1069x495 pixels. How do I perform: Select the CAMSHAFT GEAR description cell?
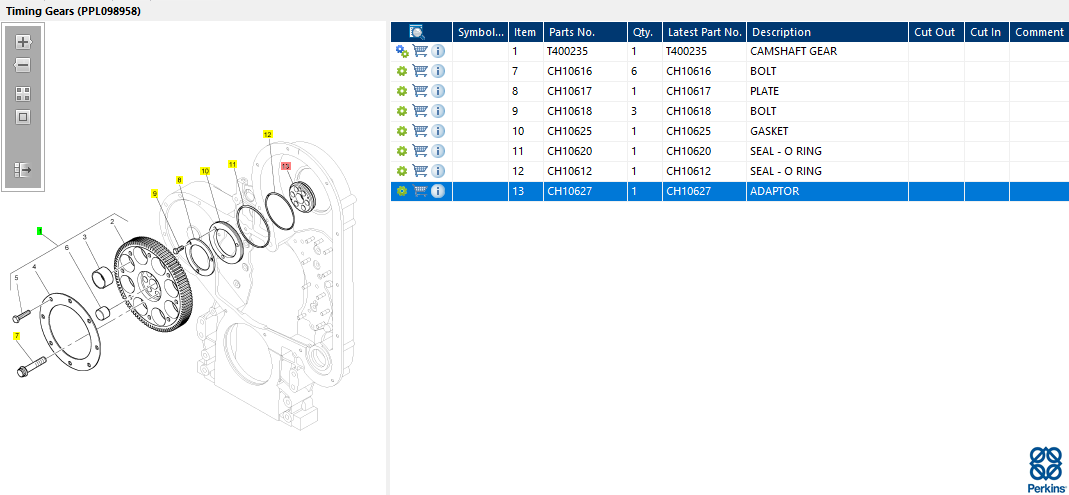pyautogui.click(x=828, y=51)
